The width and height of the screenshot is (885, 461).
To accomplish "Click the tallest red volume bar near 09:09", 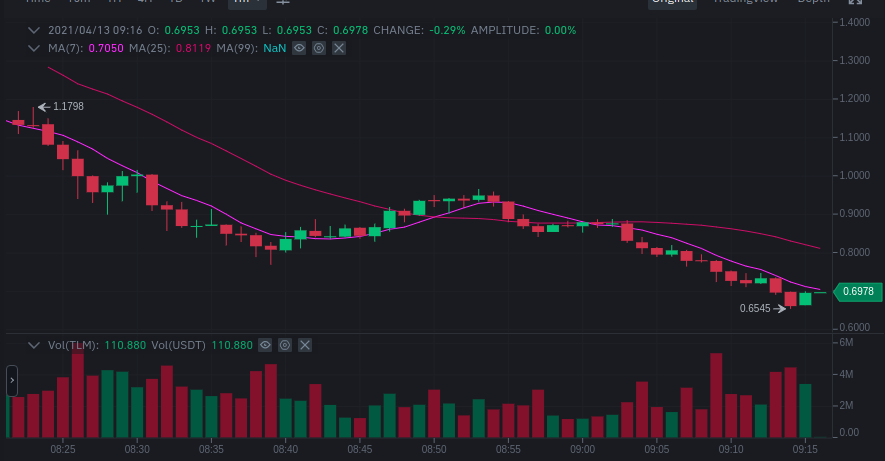I will [x=716, y=396].
